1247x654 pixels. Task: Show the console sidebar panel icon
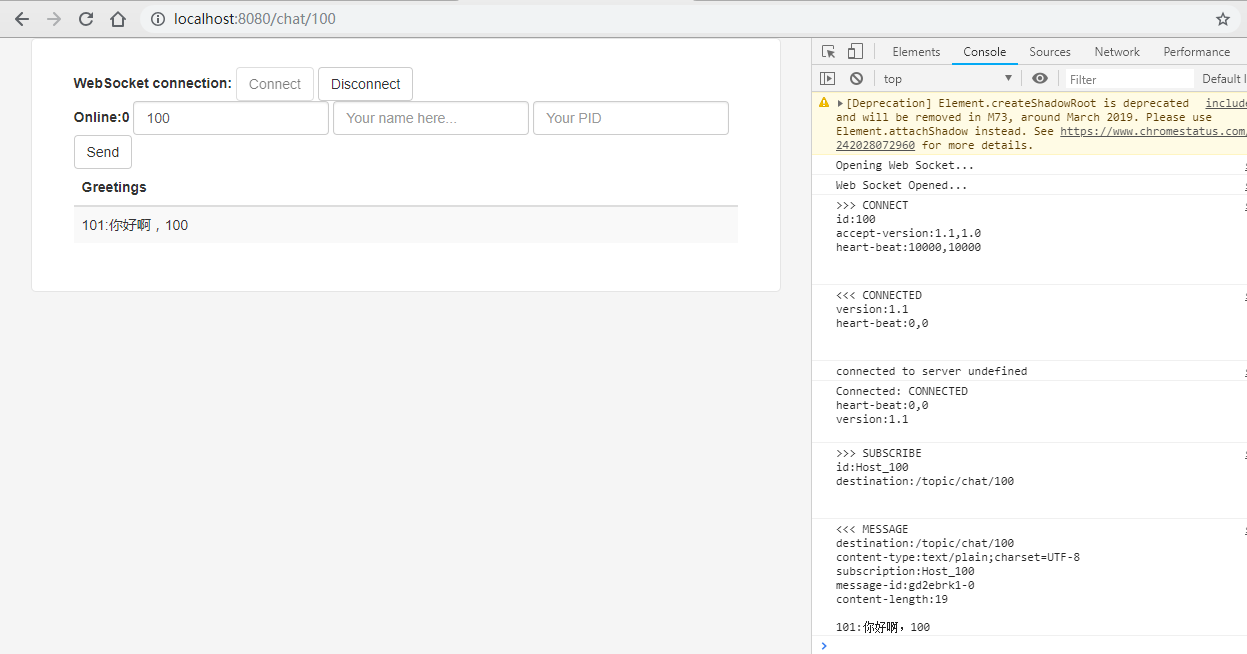point(828,79)
